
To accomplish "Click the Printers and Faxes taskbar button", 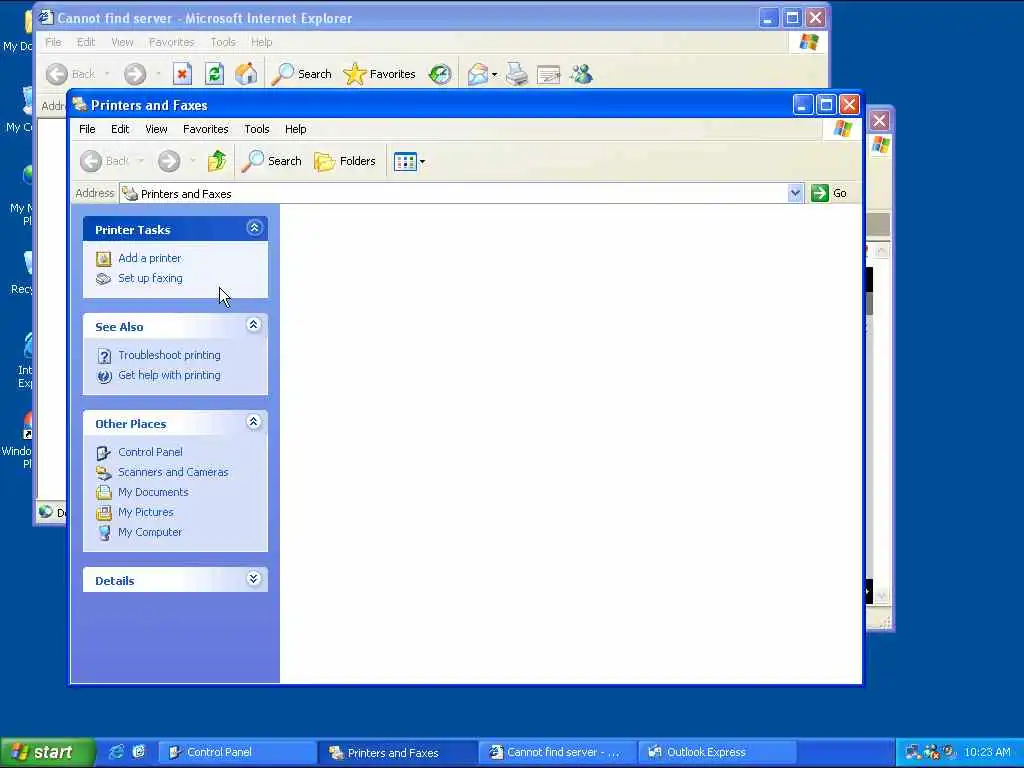I will click(398, 752).
